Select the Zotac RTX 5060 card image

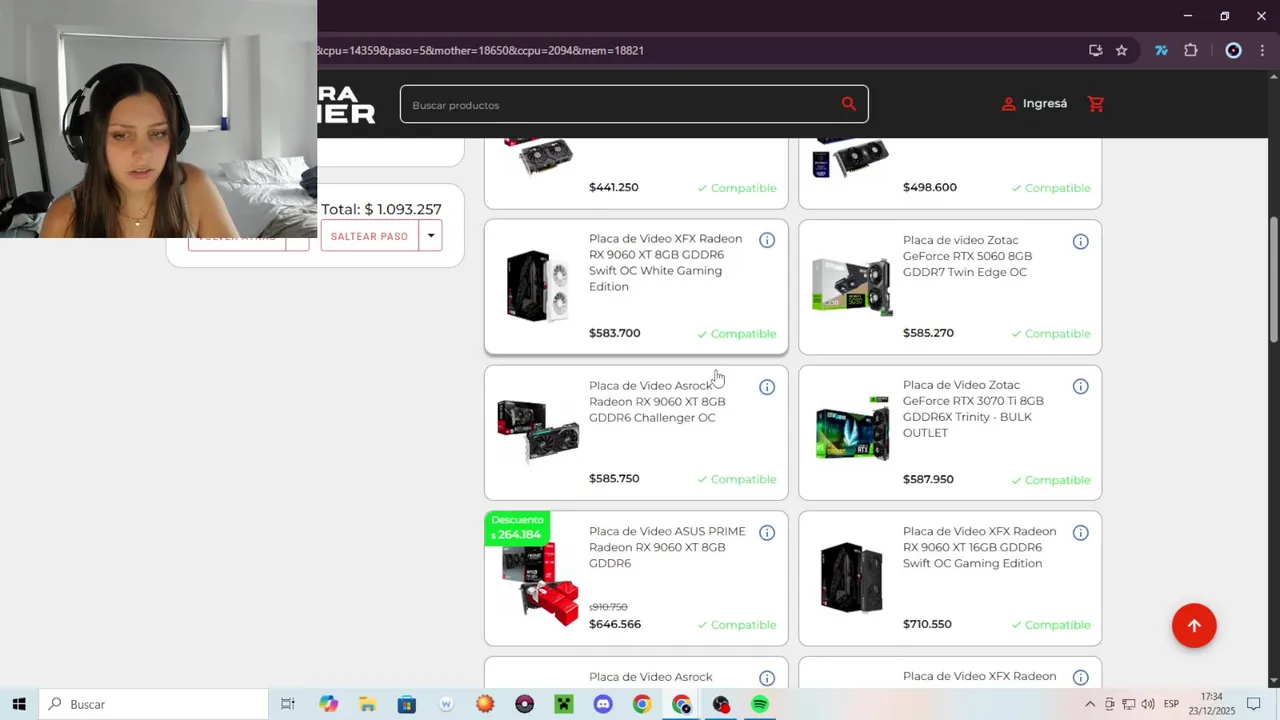click(x=851, y=285)
